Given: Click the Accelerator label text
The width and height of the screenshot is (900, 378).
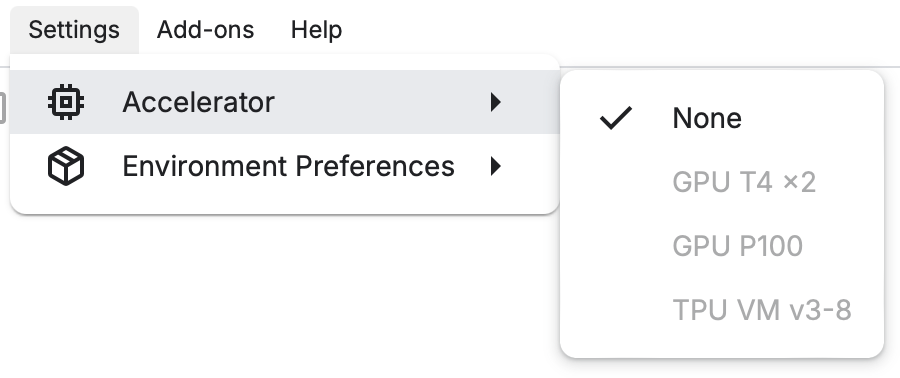Looking at the screenshot, I should tap(199, 102).
